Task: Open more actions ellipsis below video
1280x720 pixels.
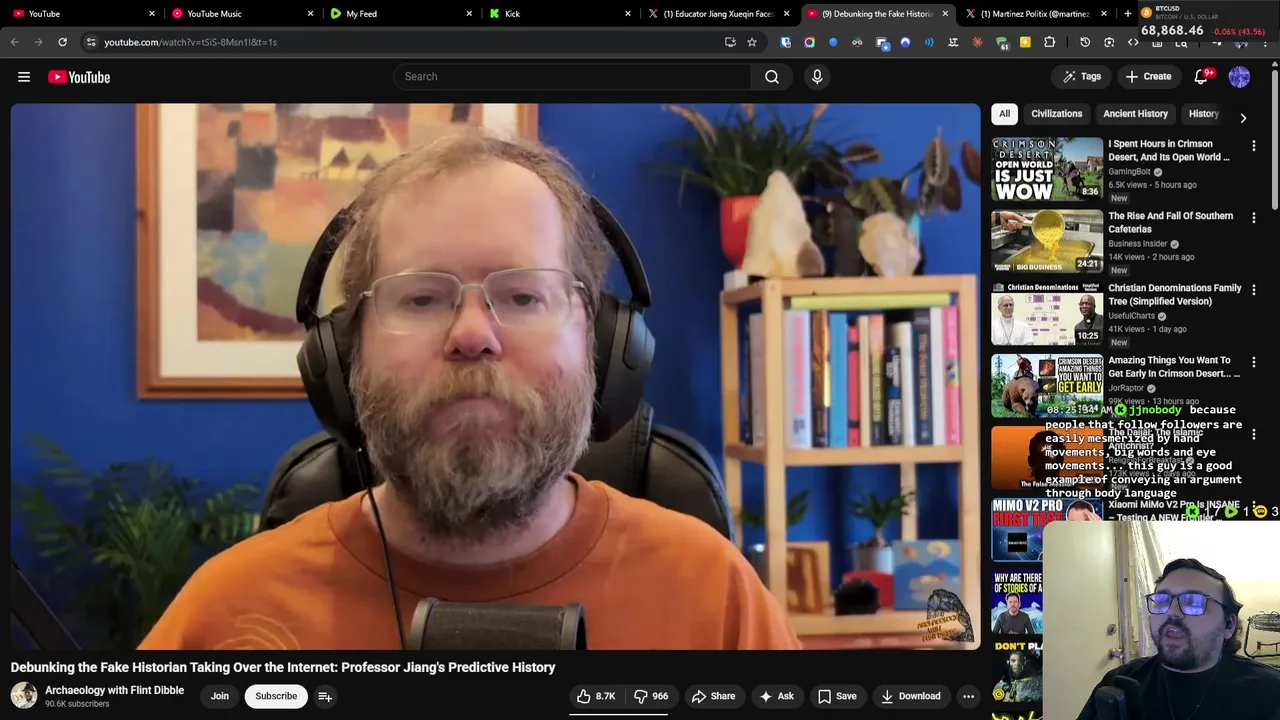Action: coord(968,696)
